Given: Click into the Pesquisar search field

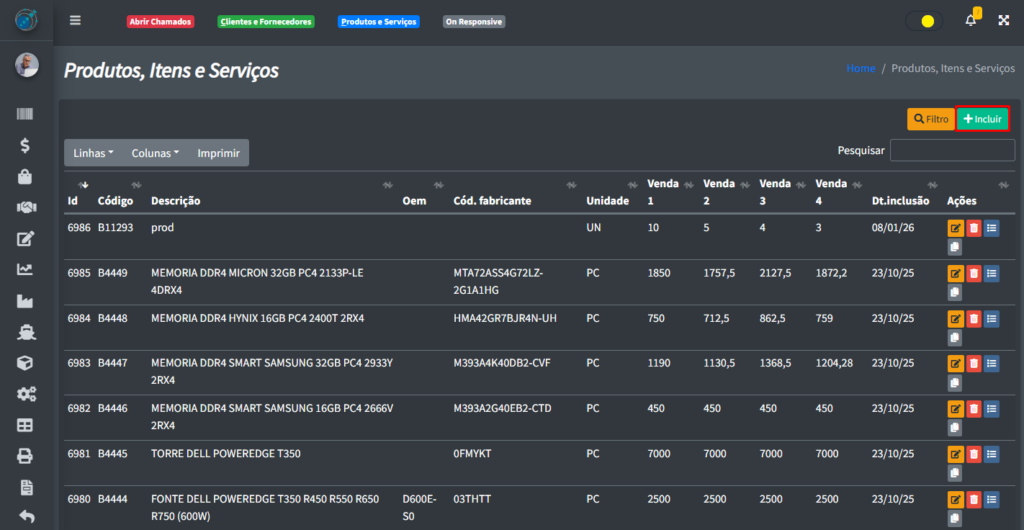Looking at the screenshot, I should (x=952, y=151).
